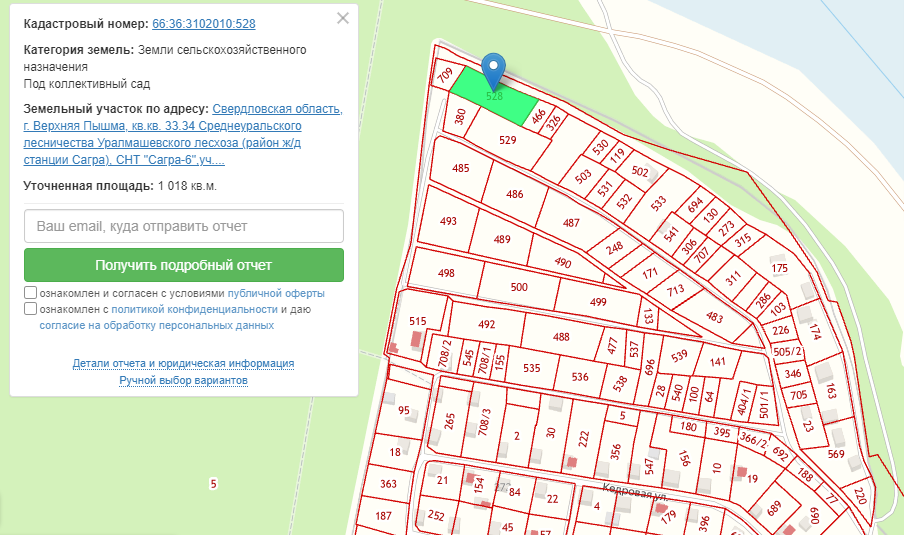Select parcel 248 on the map

coord(614,247)
